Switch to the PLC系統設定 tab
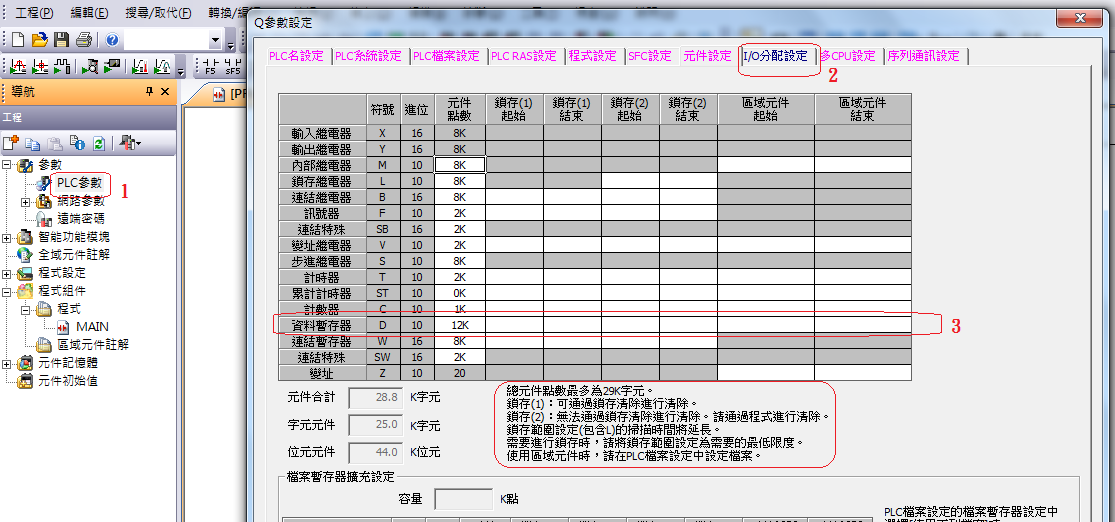This screenshot has height=522, width=1115. pyautogui.click(x=368, y=56)
